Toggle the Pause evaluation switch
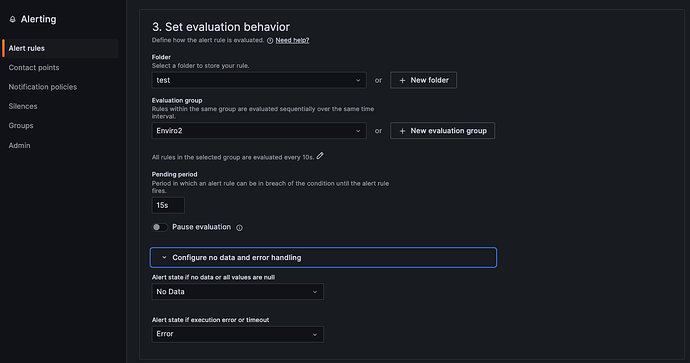 [160, 227]
